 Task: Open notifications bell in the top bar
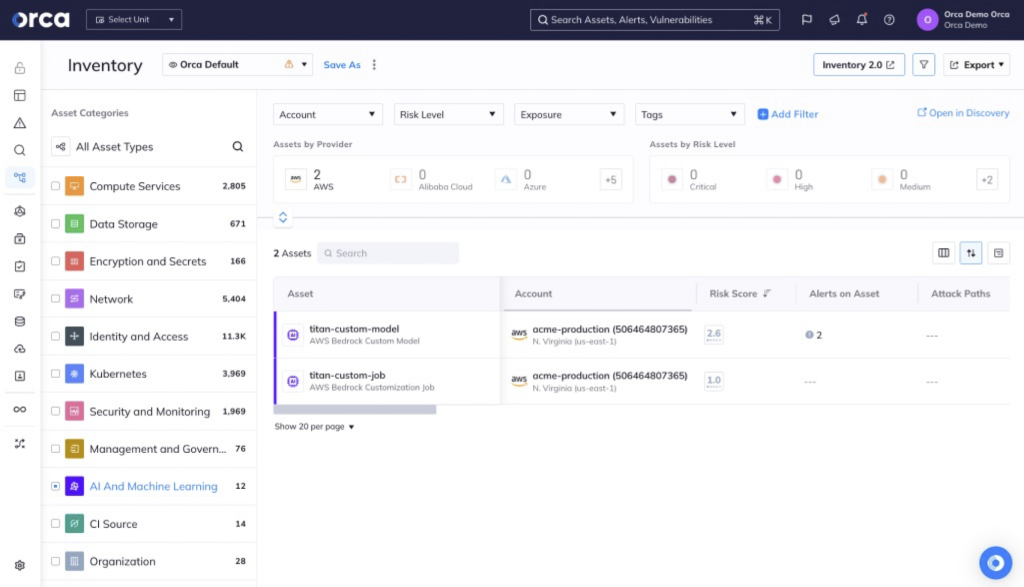coord(861,19)
